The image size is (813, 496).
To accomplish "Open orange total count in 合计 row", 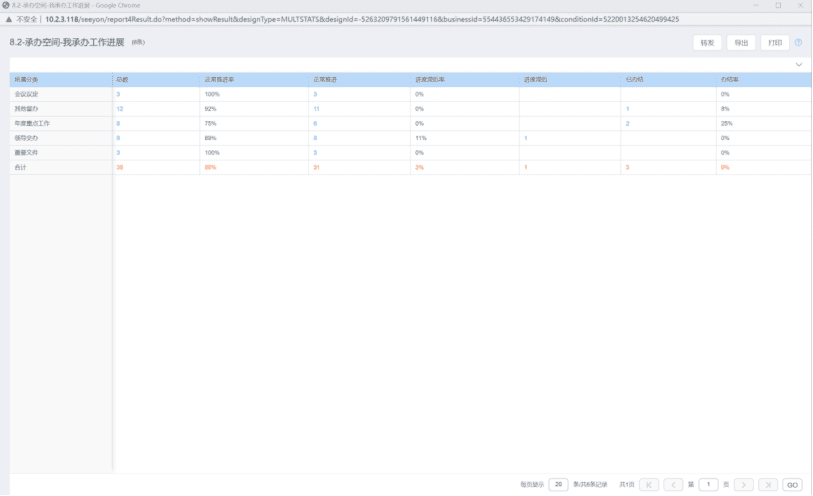I will [120, 167].
